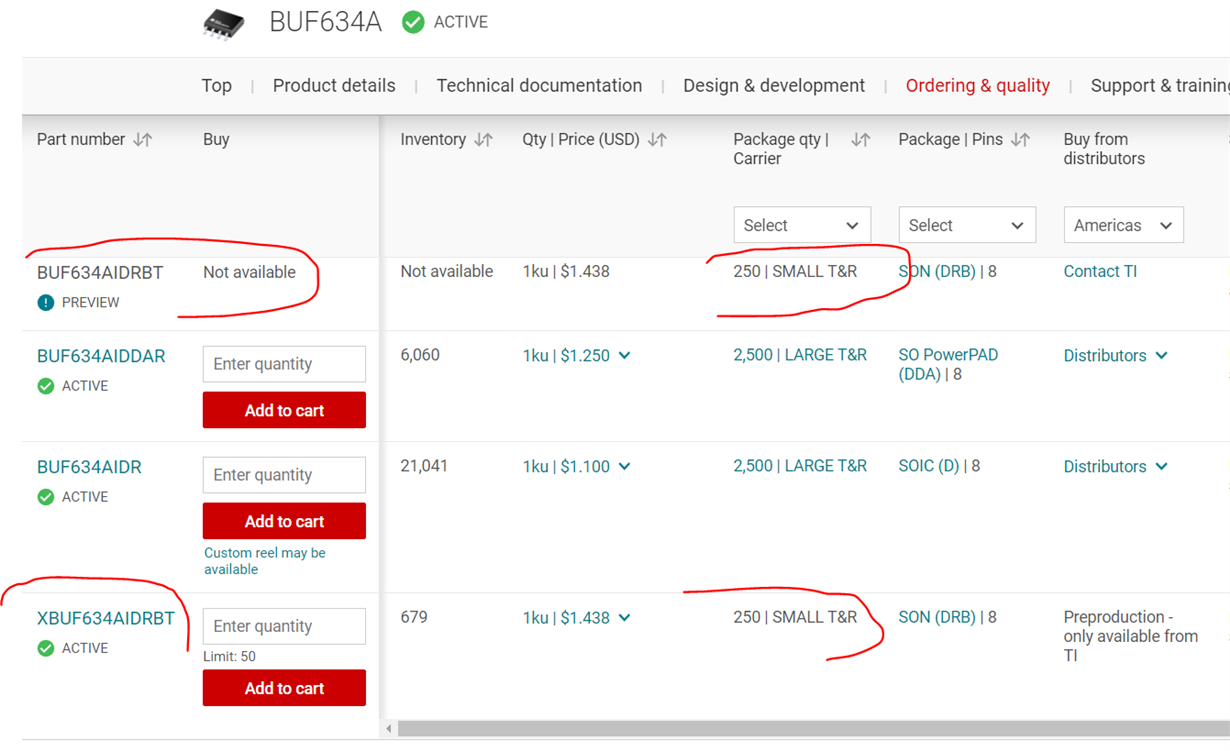Go to the Top section tab
The height and width of the screenshot is (751, 1230).
pyautogui.click(x=216, y=86)
